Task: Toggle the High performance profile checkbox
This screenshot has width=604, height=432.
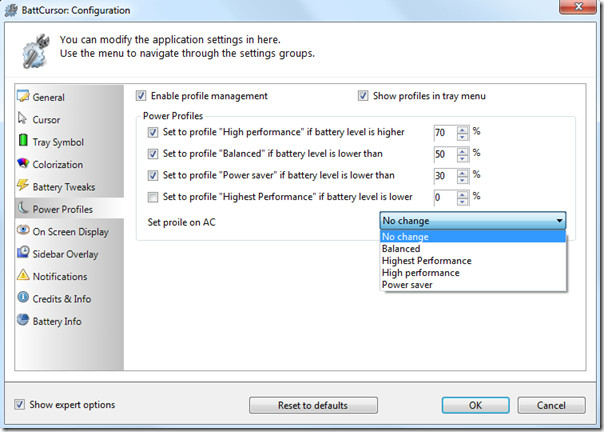Action: click(x=153, y=132)
